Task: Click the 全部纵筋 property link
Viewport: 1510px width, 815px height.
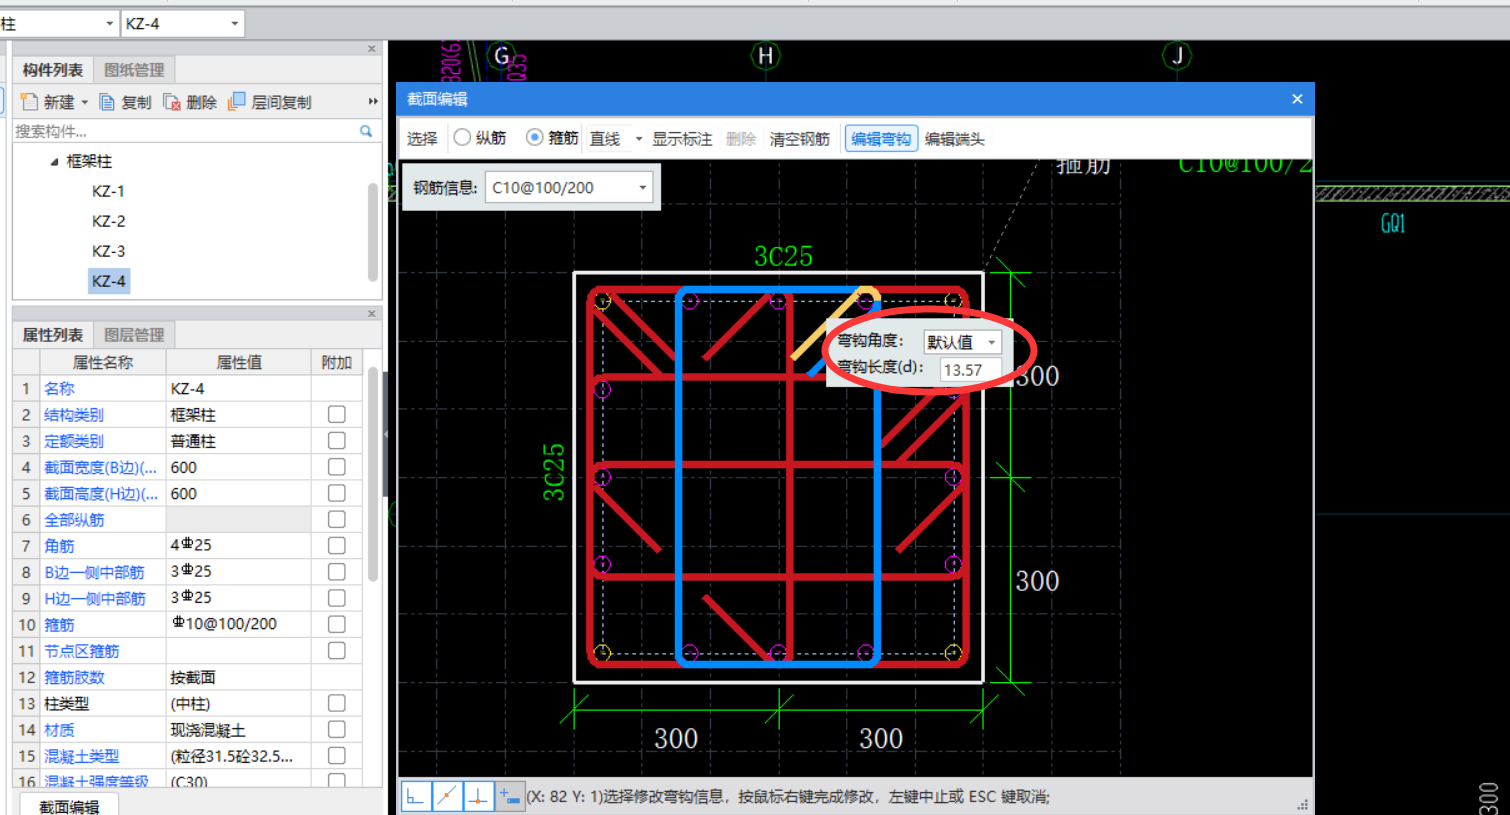Action: 74,520
